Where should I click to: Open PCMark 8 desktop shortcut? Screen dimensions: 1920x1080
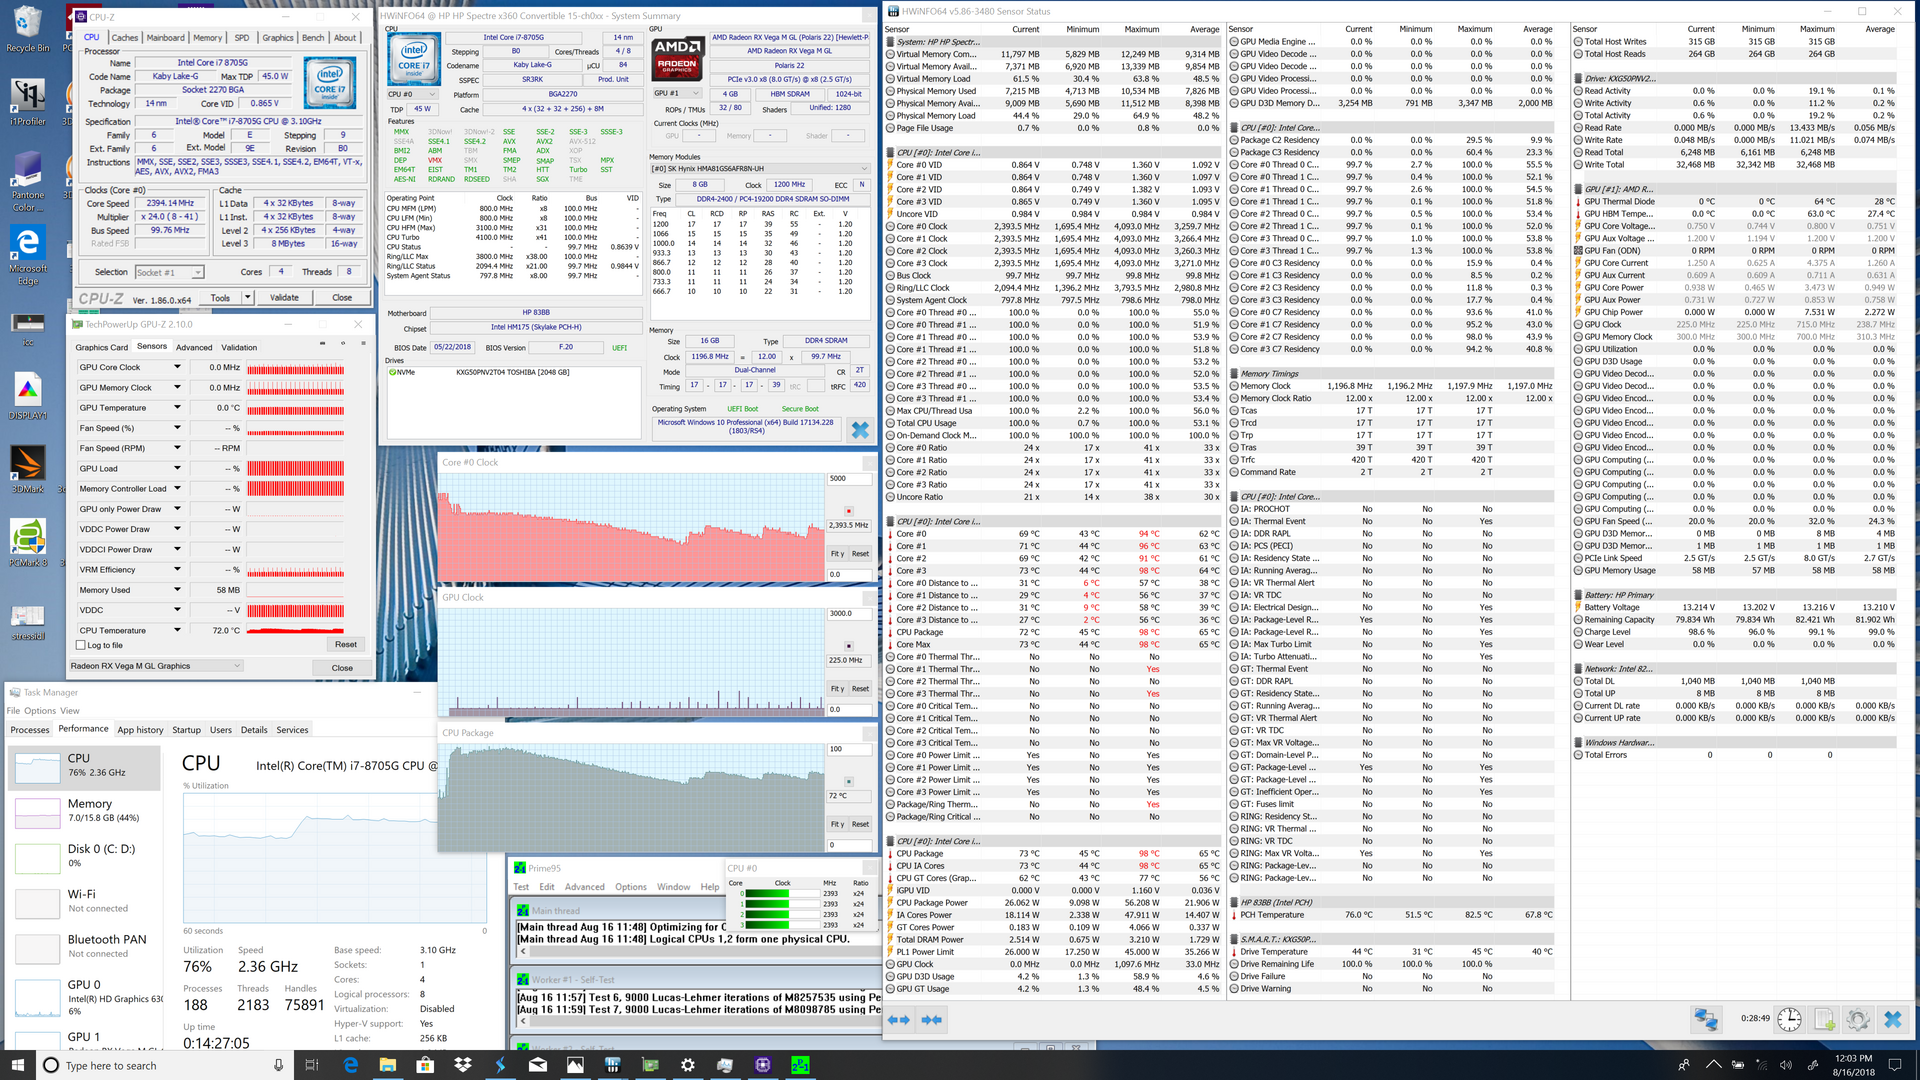click(27, 543)
